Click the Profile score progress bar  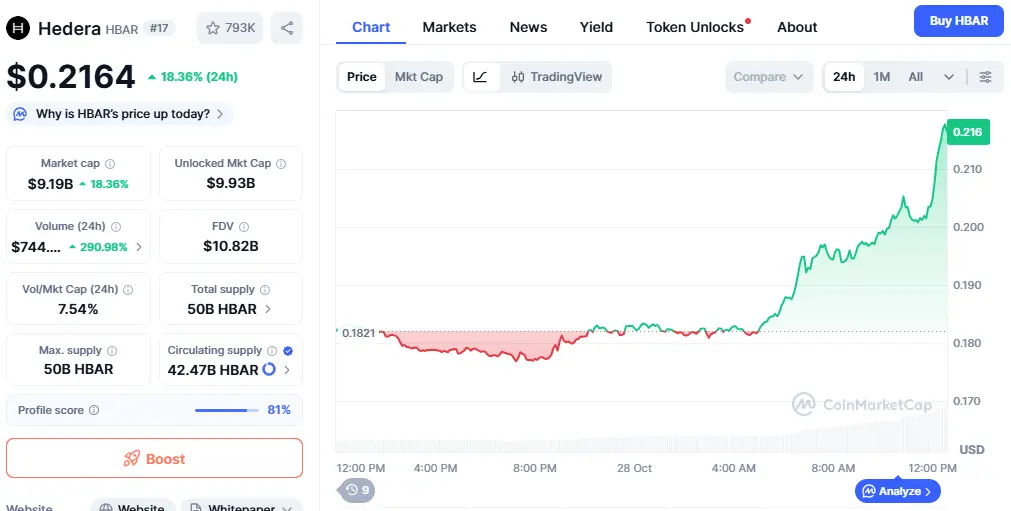[x=226, y=410]
